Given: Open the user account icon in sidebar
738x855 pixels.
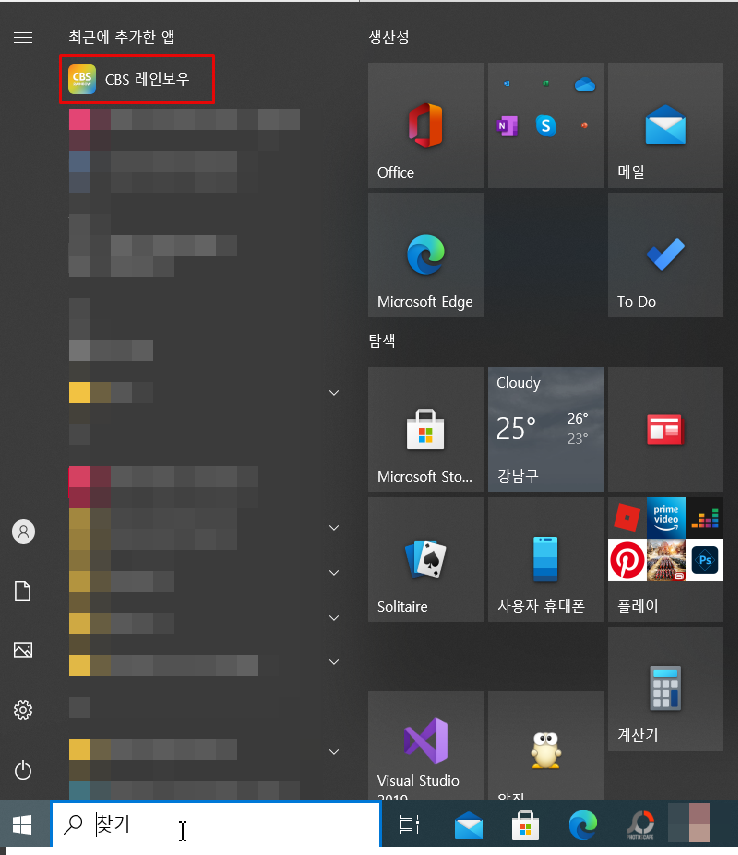Looking at the screenshot, I should (x=23, y=532).
